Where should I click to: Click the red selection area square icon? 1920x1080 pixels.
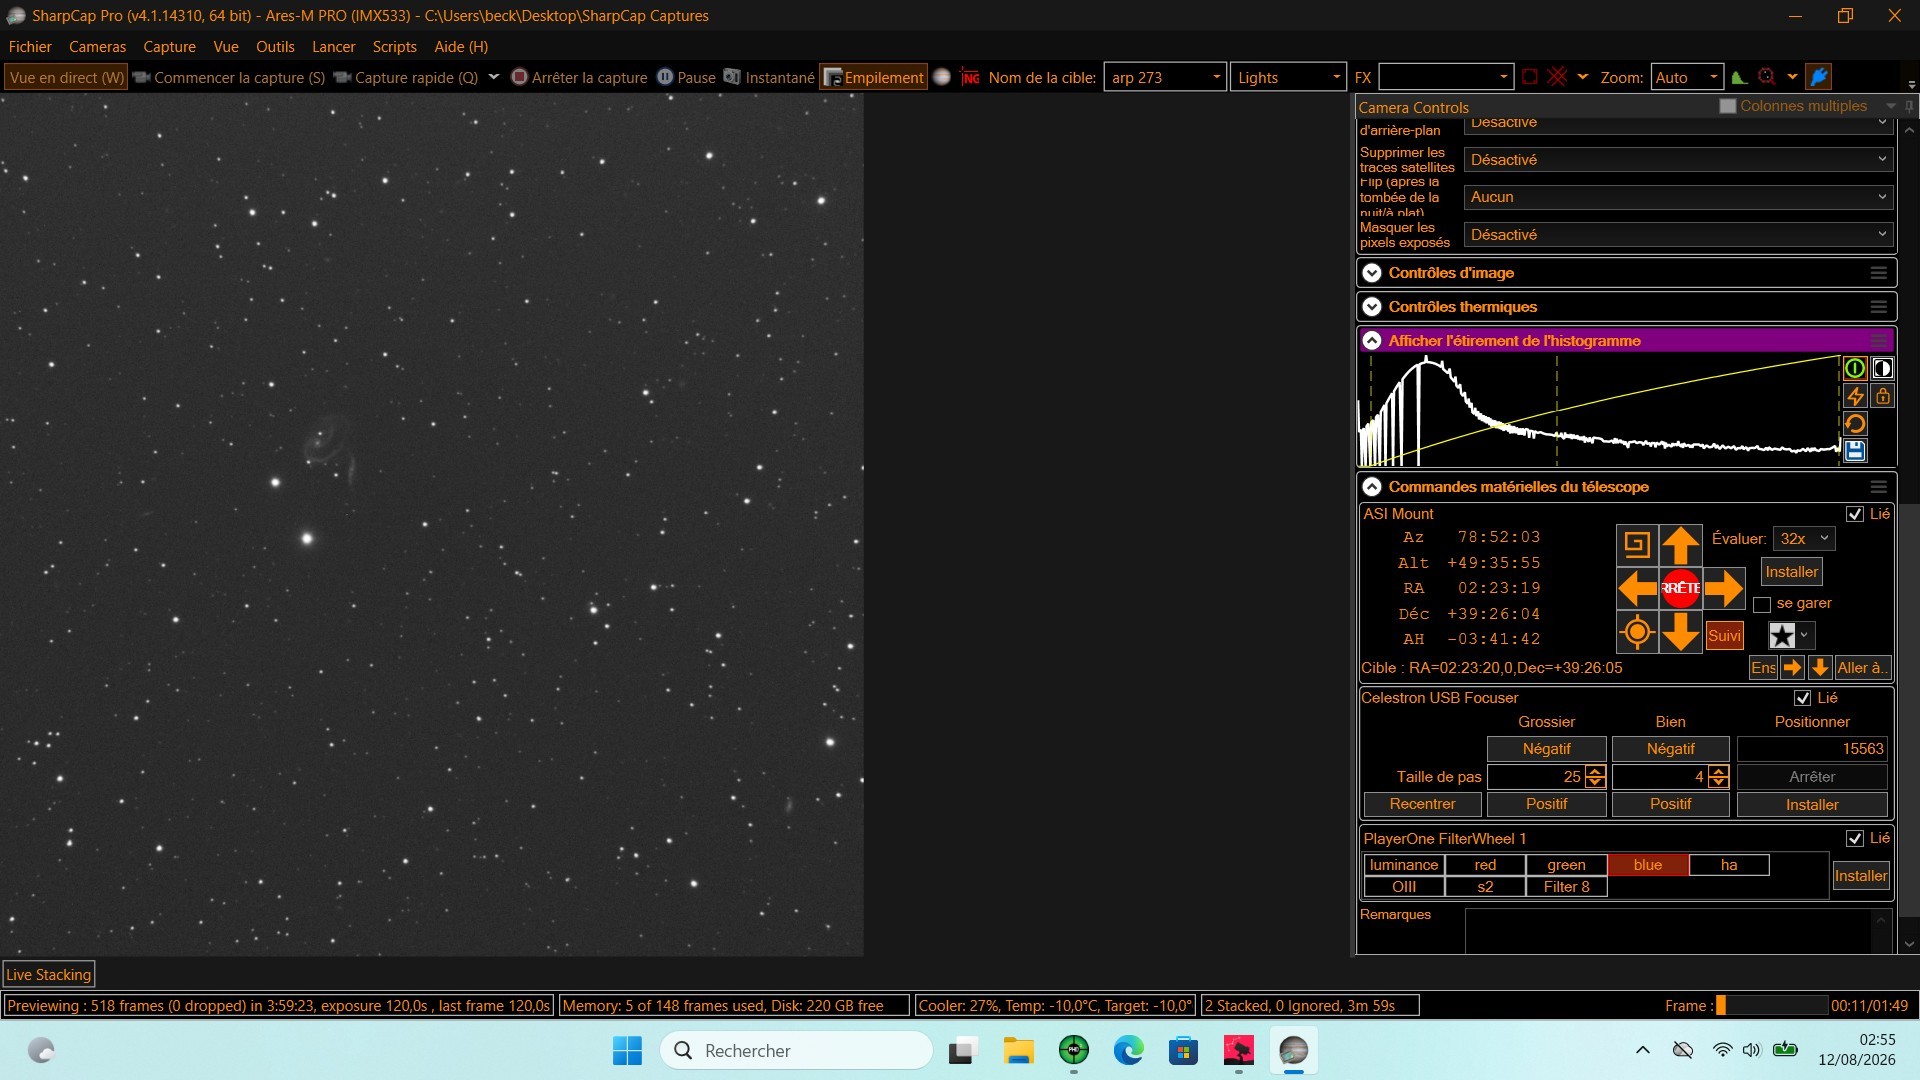pyautogui.click(x=1530, y=77)
